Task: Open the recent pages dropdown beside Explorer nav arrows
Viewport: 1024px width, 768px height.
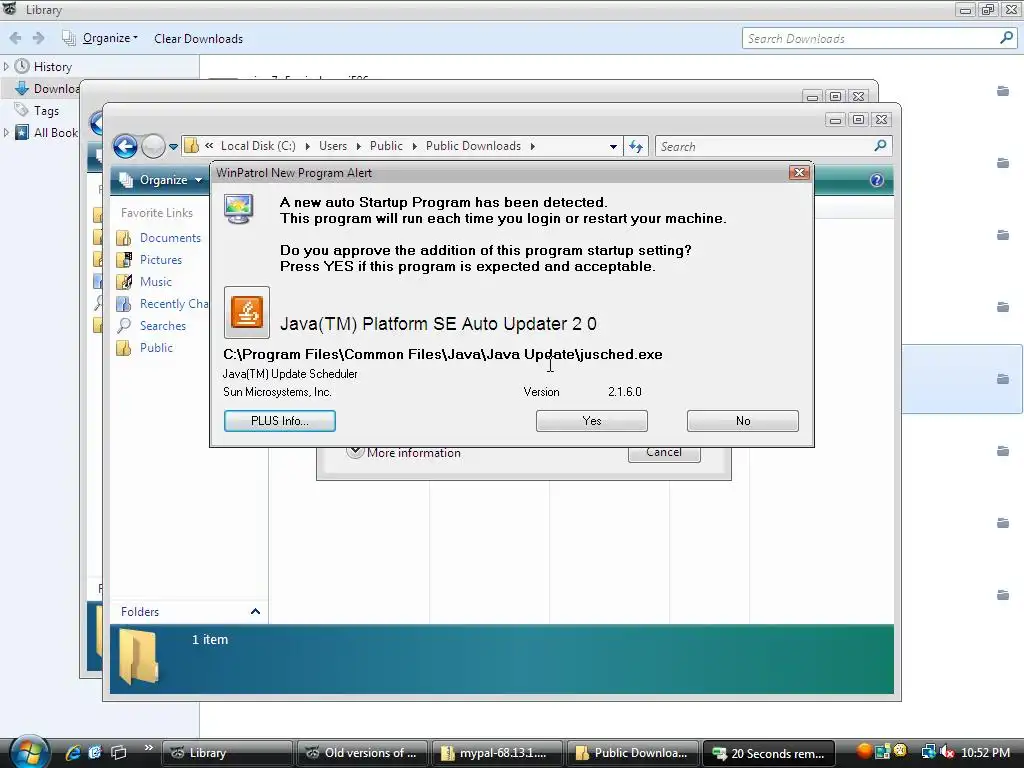Action: coord(173,147)
